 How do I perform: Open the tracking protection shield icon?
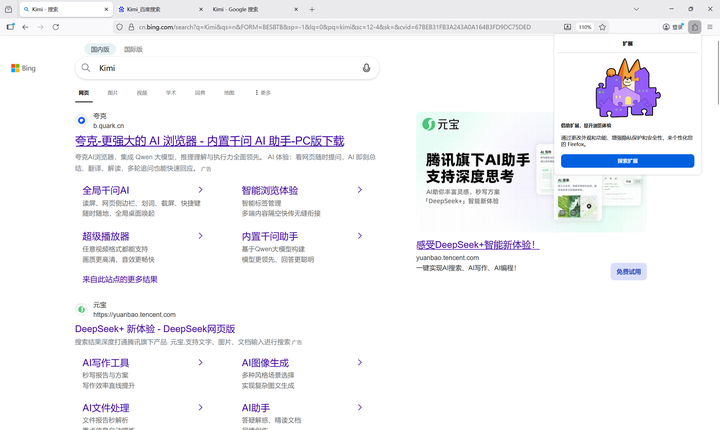click(119, 27)
